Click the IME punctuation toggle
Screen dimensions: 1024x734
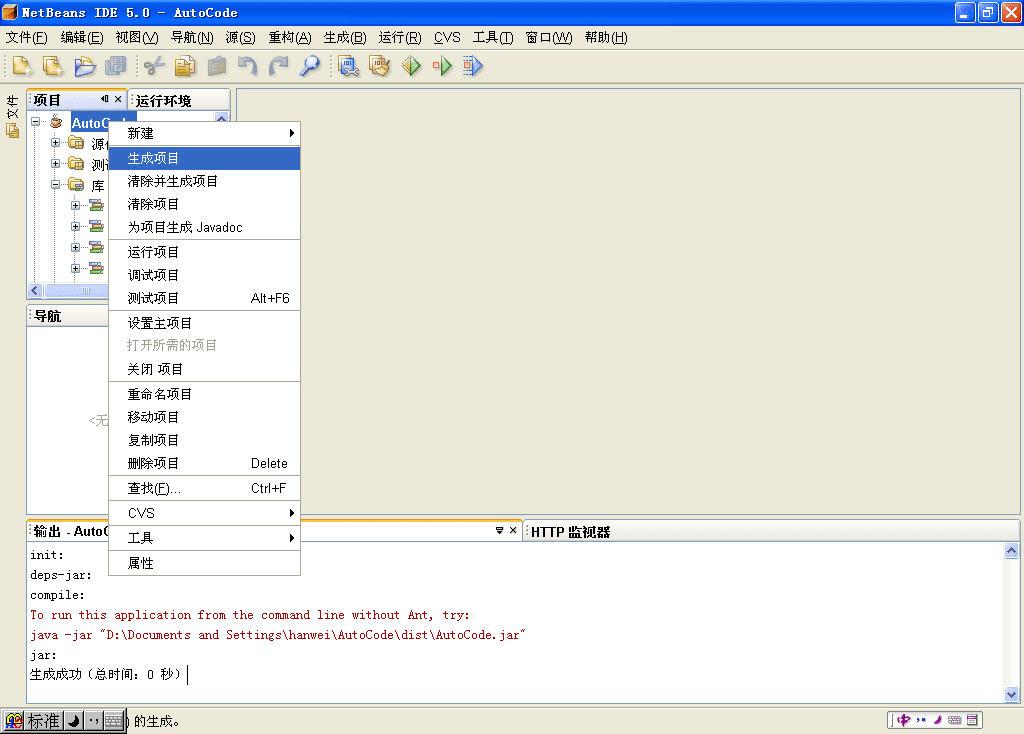[94, 721]
